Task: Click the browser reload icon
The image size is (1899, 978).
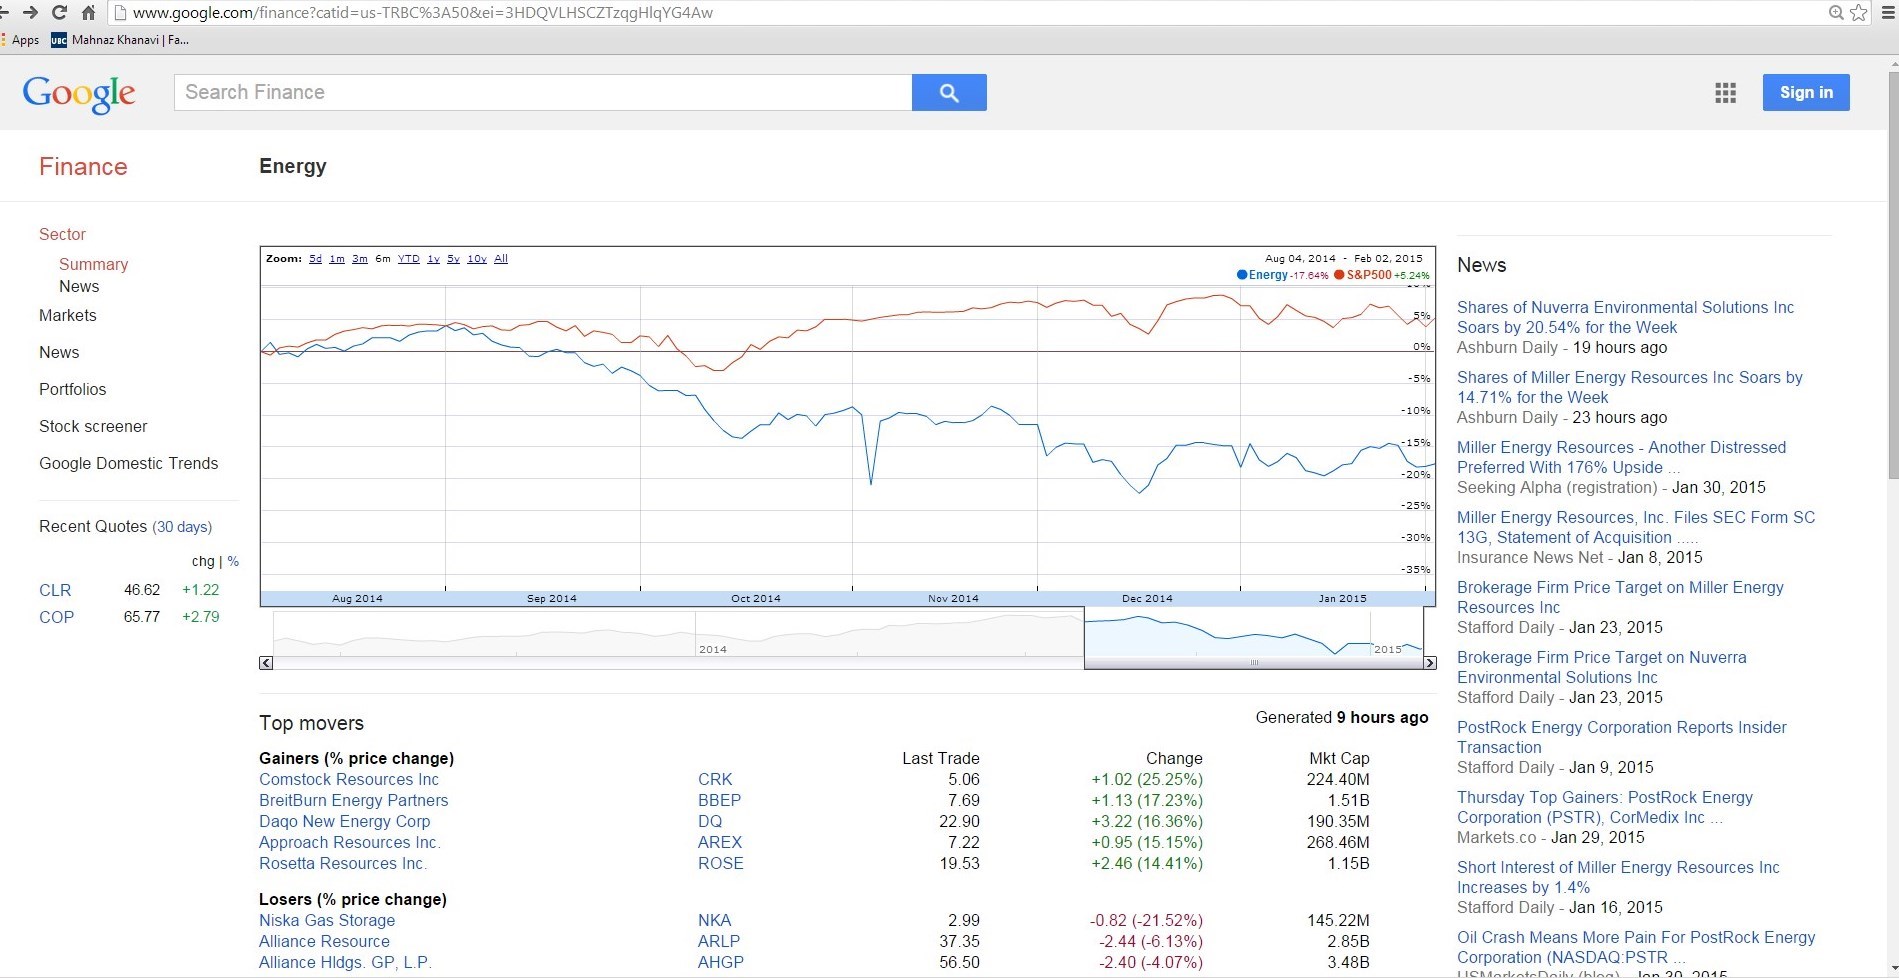Action: 59,13
